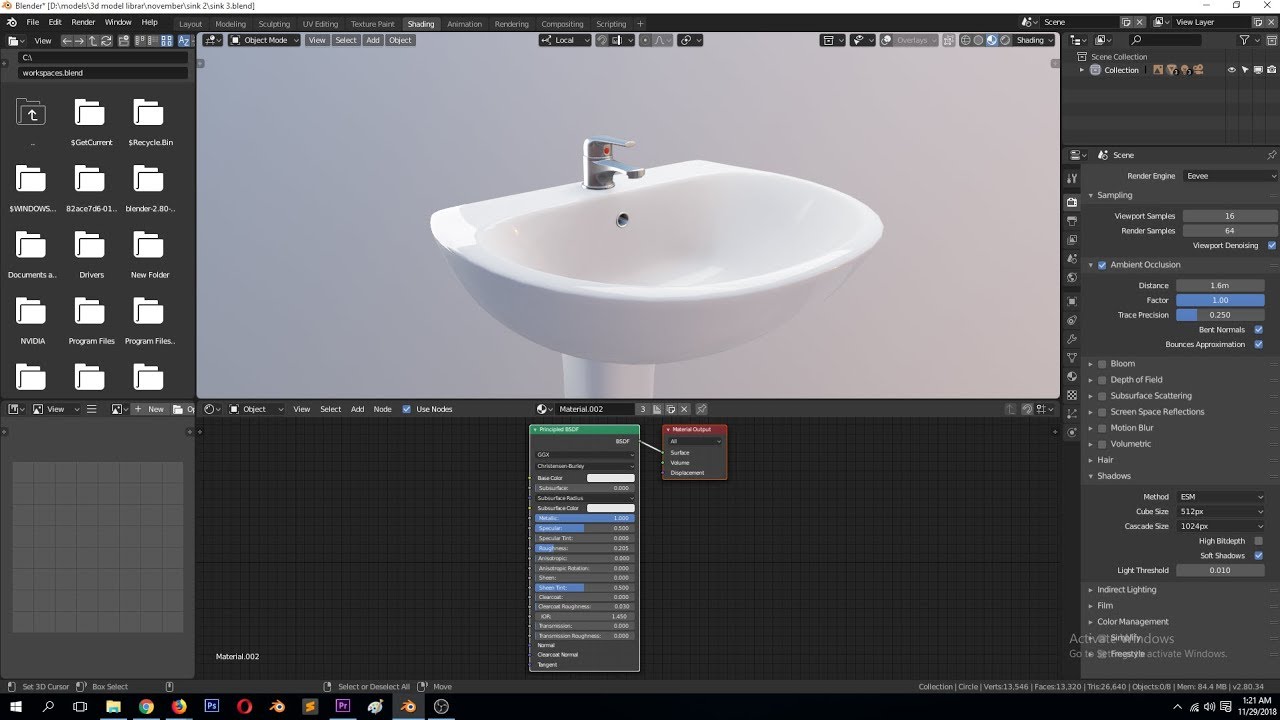Enable High Bitdepth shadows checkbox
This screenshot has width=1280, height=720.
1258,541
